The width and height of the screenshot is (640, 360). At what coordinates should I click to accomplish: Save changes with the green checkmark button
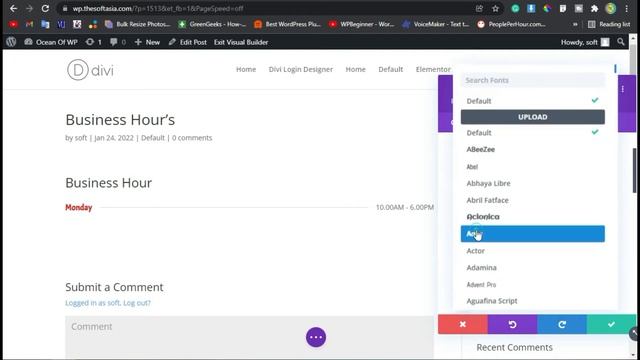coord(611,324)
